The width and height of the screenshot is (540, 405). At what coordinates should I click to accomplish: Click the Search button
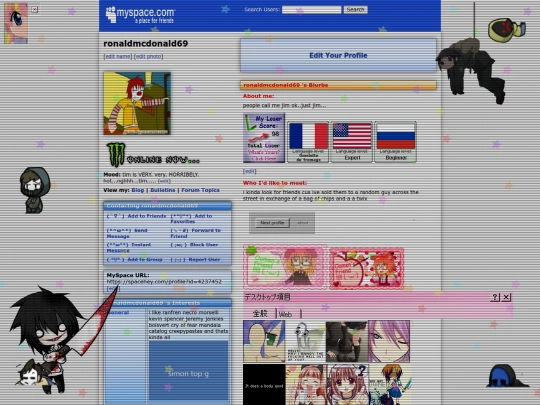click(355, 10)
